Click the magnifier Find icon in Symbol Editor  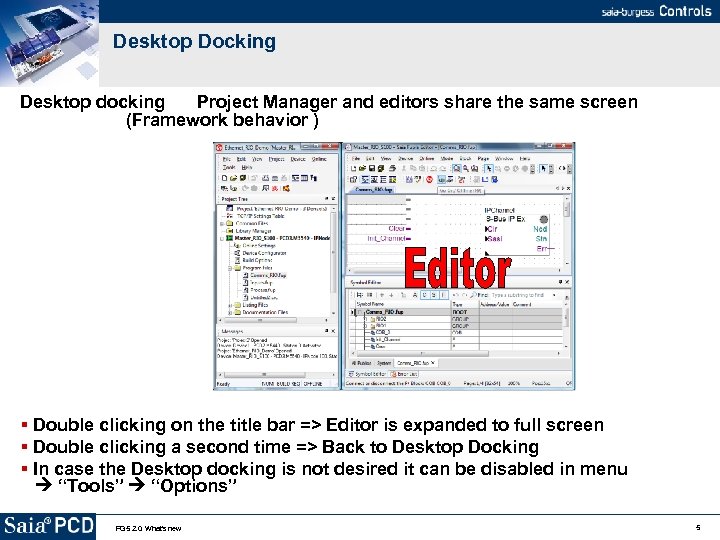coord(473,295)
